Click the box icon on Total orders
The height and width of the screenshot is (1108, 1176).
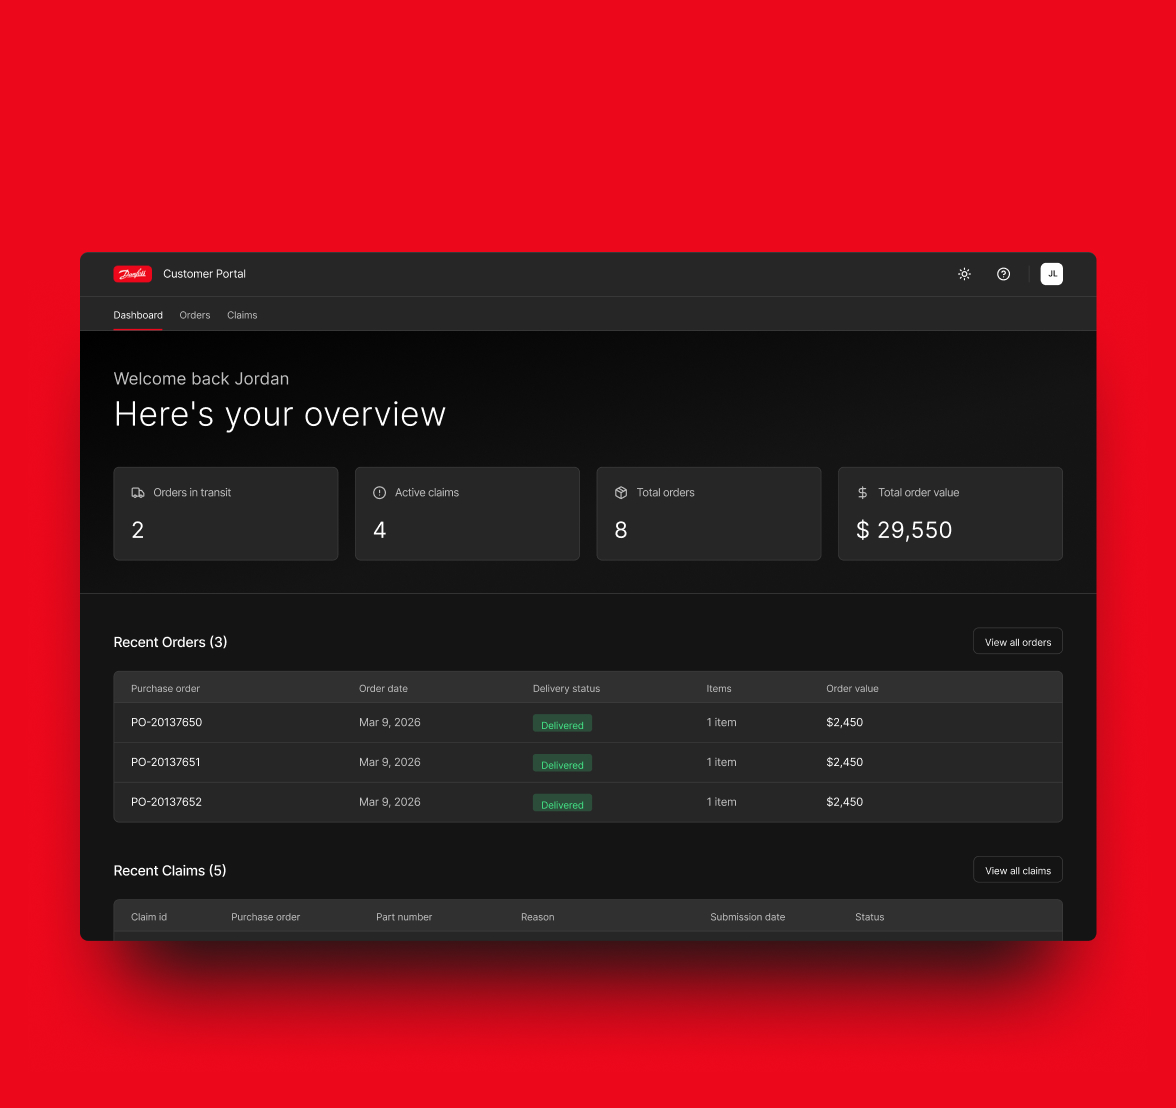point(621,493)
